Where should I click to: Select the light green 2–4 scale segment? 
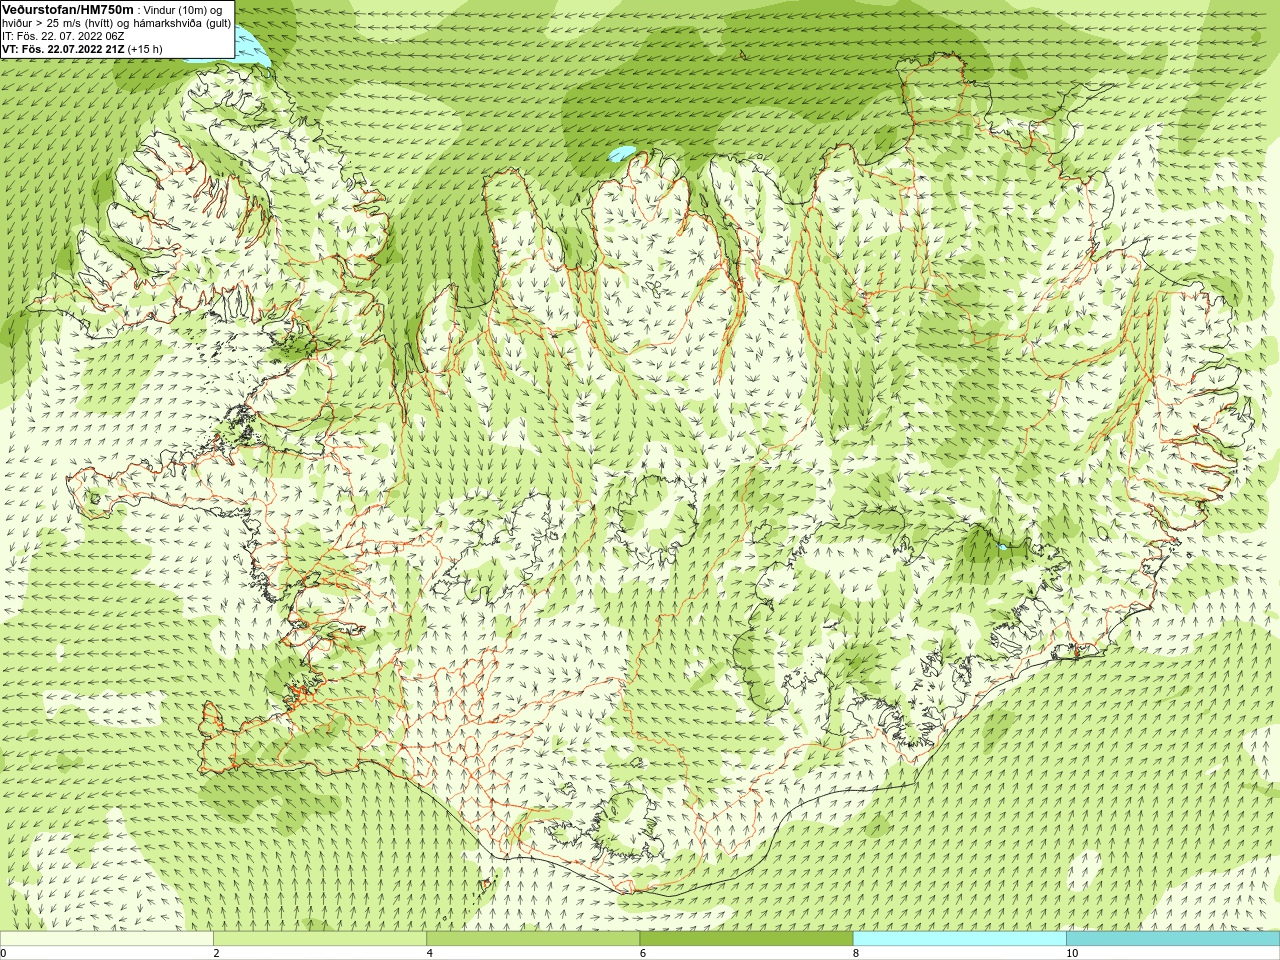point(320,939)
